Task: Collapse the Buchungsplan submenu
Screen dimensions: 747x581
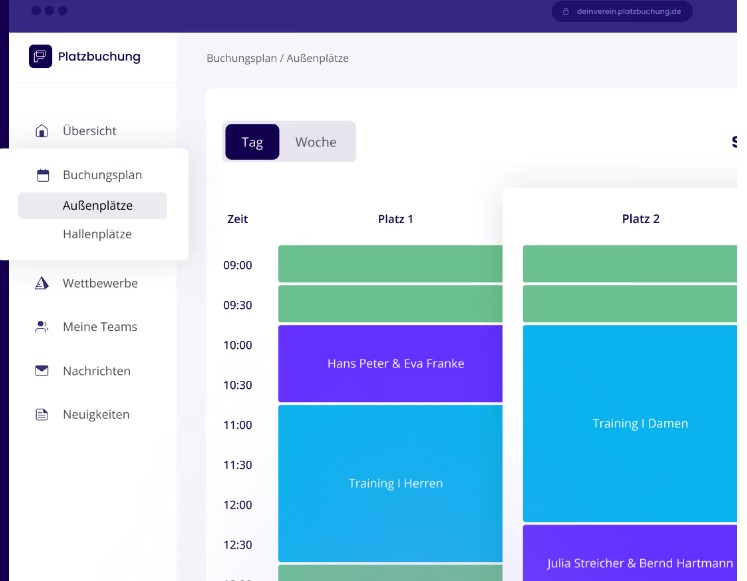Action: coord(101,175)
